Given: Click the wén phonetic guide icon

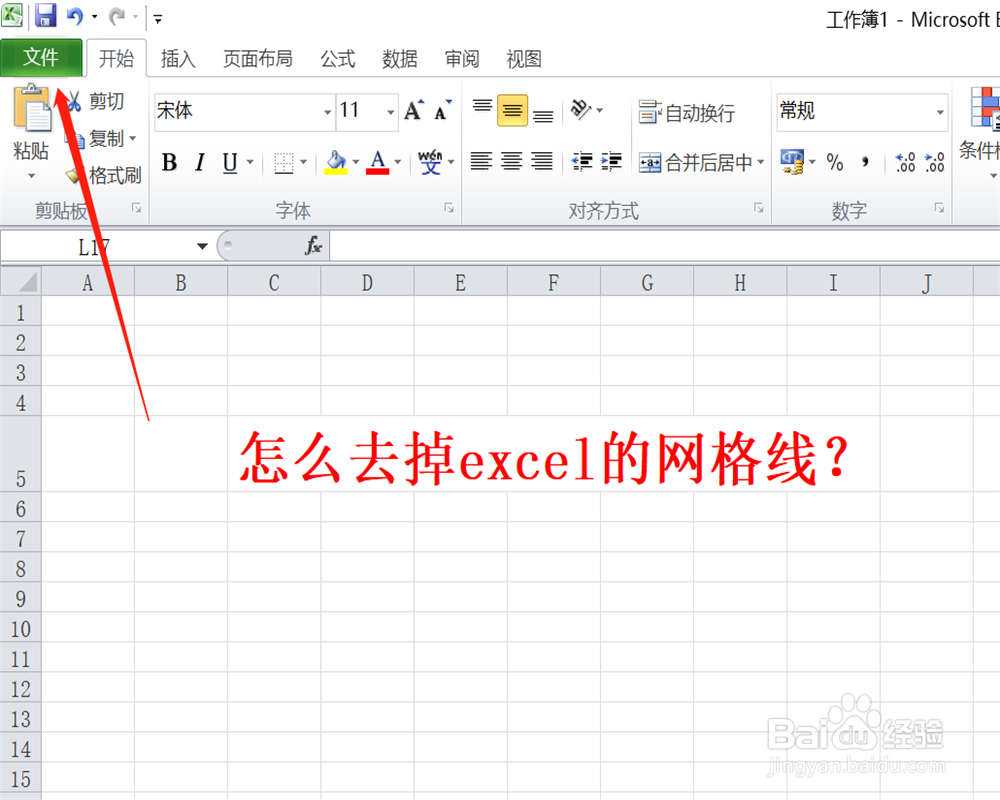Looking at the screenshot, I should [x=430, y=162].
